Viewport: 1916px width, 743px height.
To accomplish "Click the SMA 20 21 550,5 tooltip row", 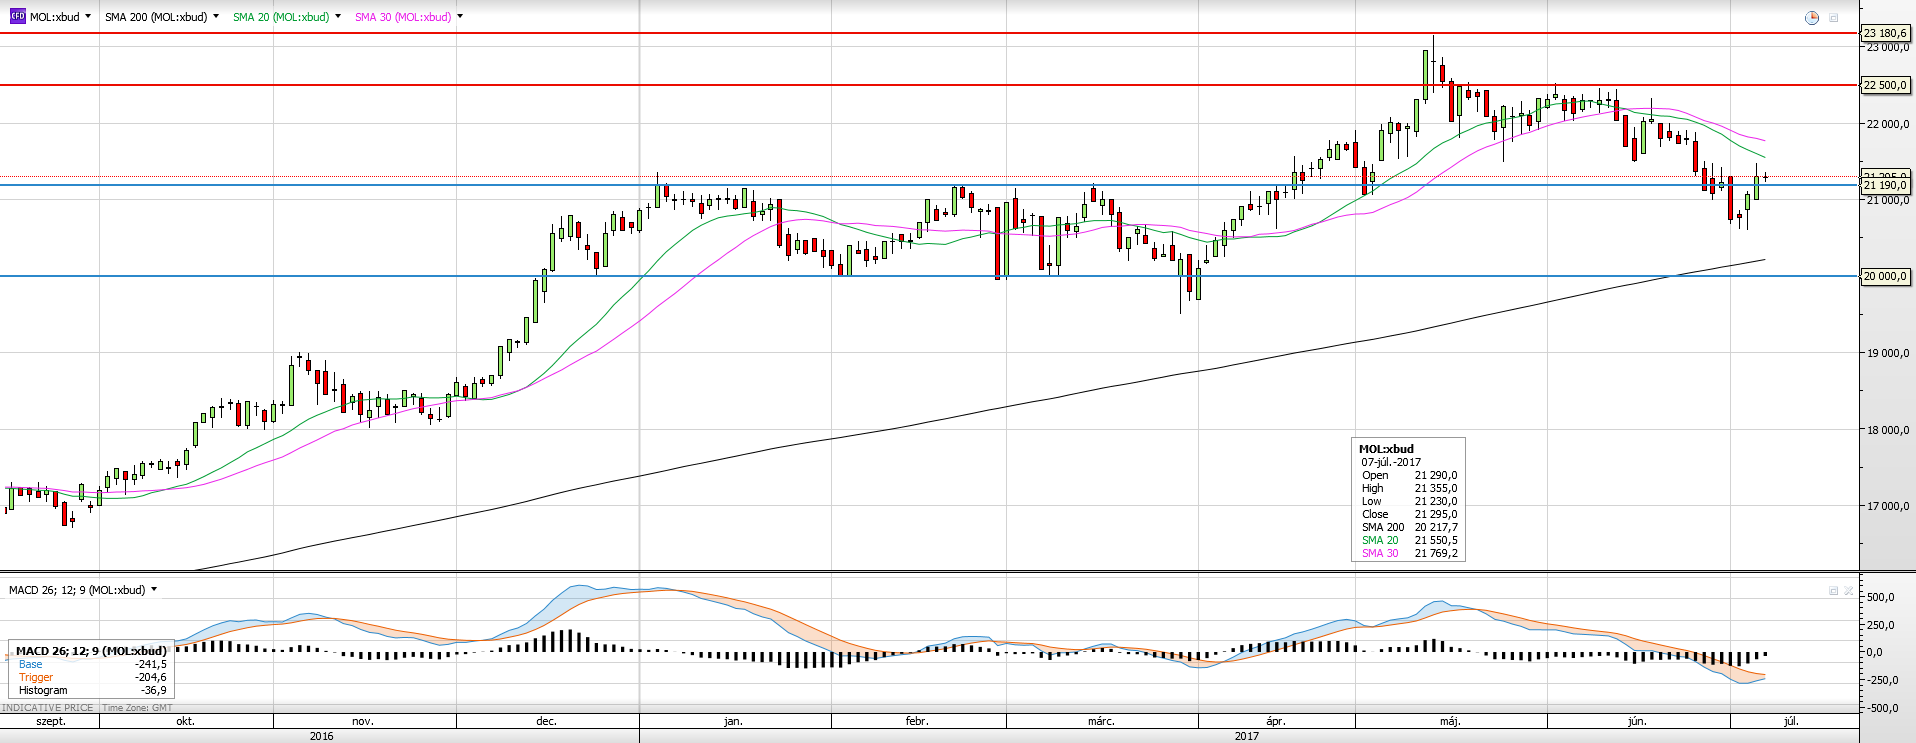I will [x=1409, y=540].
